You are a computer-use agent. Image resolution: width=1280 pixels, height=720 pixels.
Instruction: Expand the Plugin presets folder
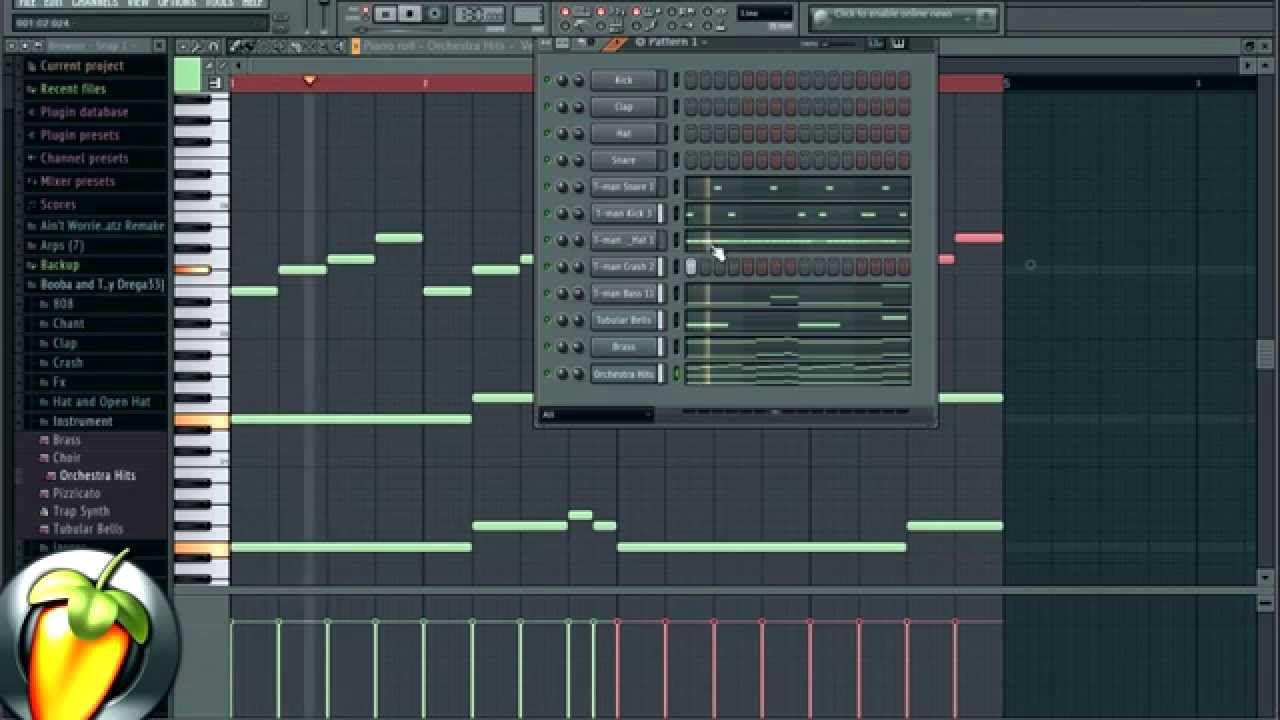point(80,135)
